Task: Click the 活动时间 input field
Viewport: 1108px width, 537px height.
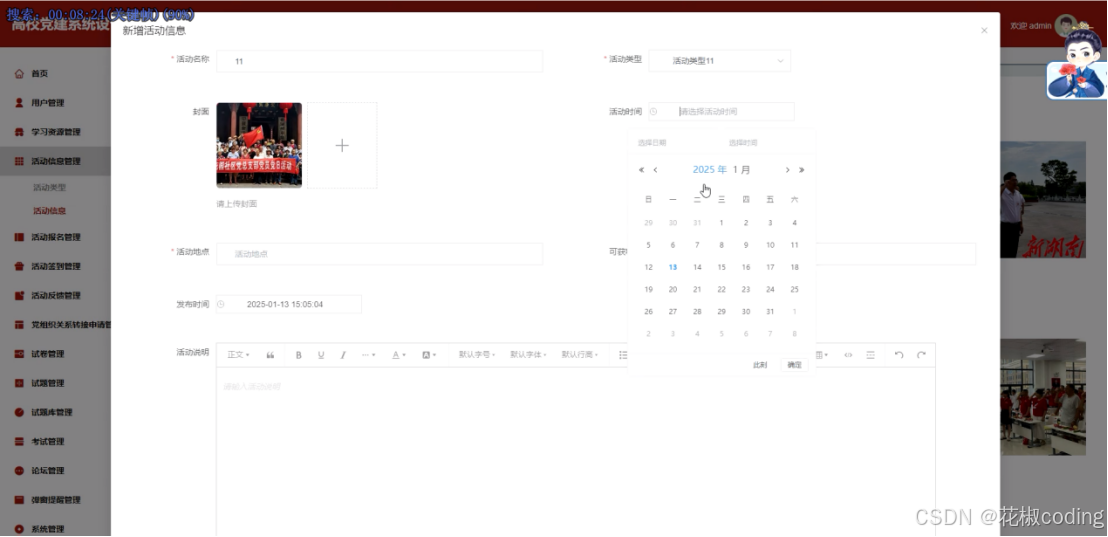Action: point(721,112)
